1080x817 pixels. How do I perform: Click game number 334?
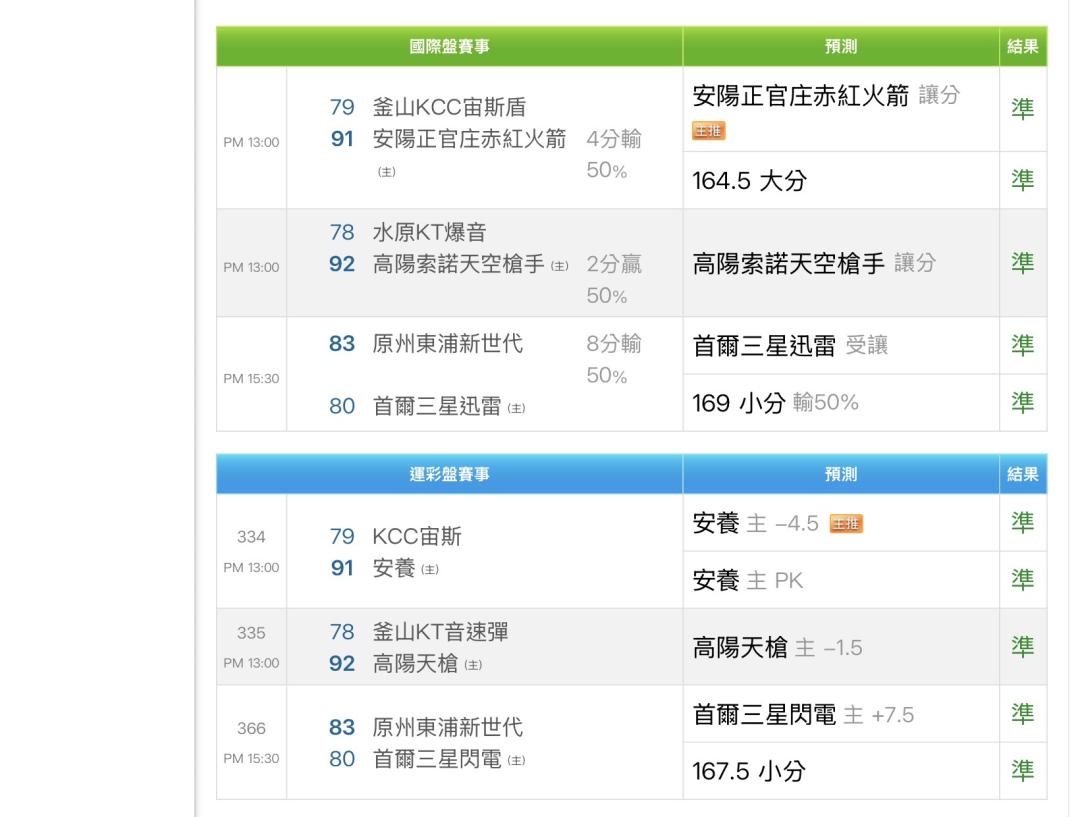pos(251,537)
